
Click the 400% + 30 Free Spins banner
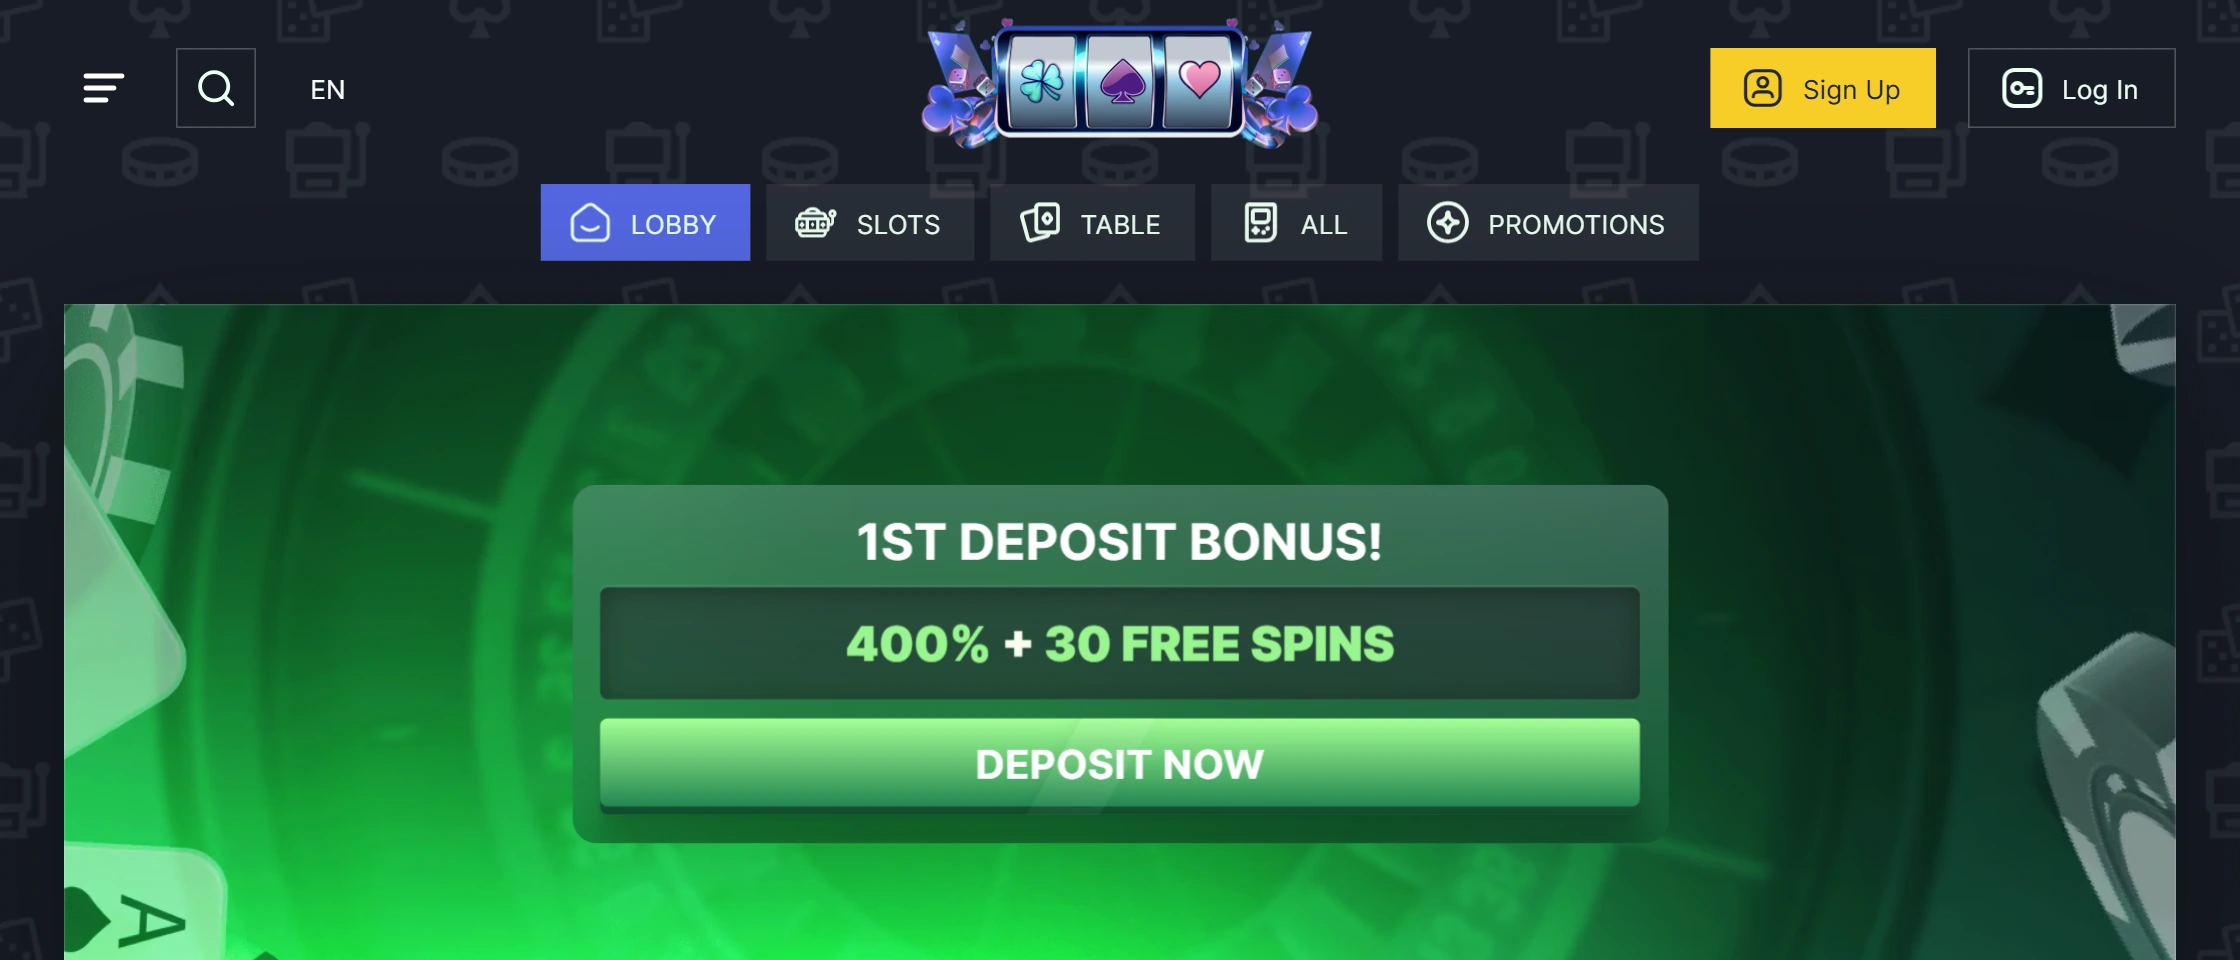[x=1119, y=643]
